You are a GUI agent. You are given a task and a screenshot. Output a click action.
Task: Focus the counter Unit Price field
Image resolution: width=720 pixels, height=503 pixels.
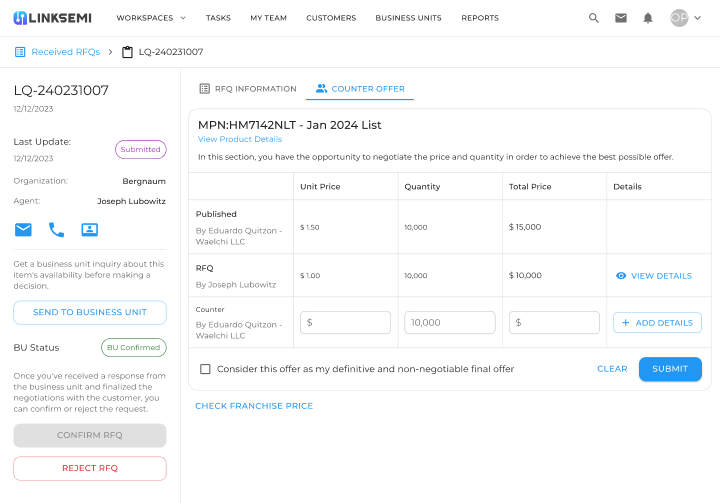(345, 322)
